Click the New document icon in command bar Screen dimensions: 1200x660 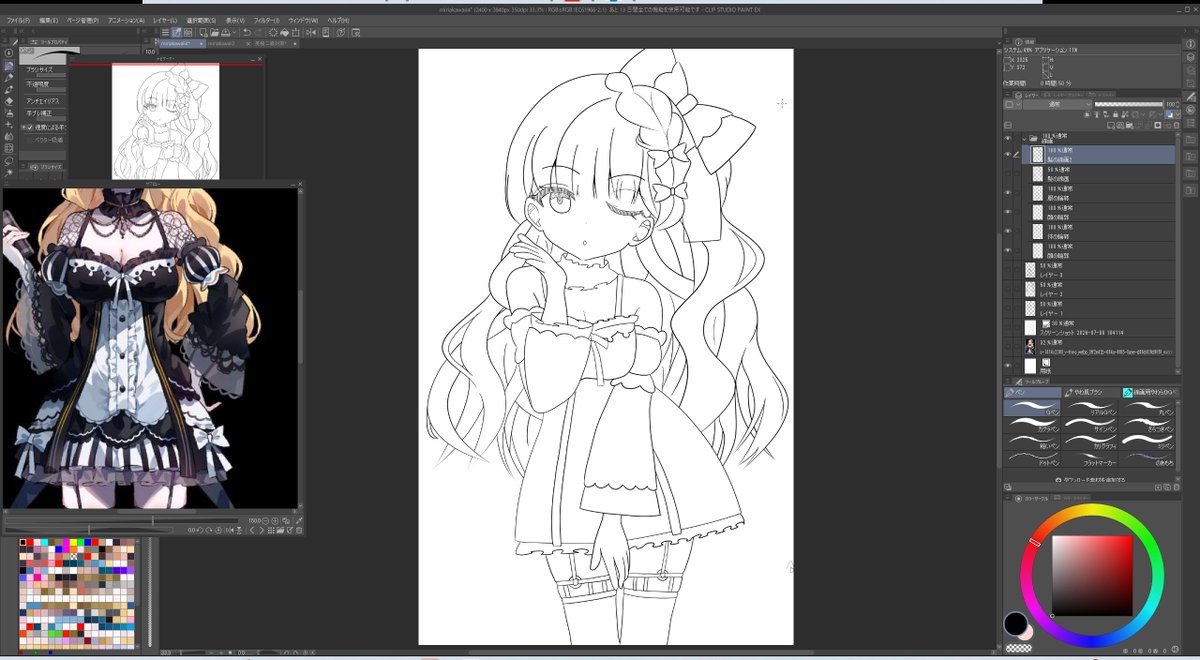pos(203,32)
